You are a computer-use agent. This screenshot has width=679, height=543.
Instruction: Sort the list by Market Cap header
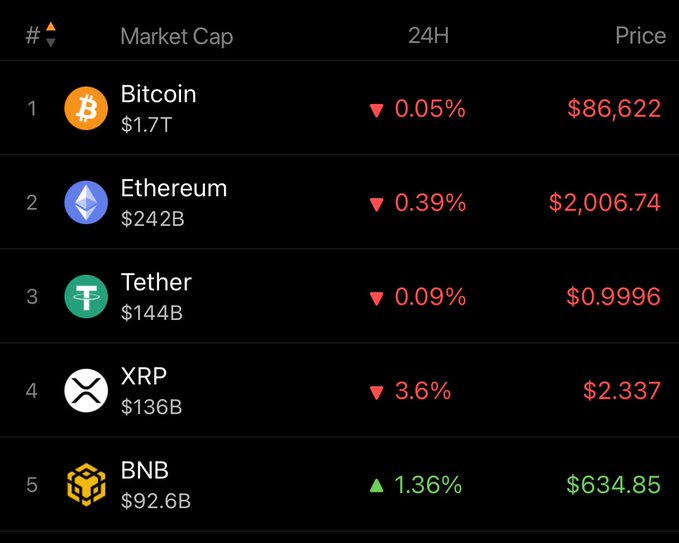pos(176,37)
